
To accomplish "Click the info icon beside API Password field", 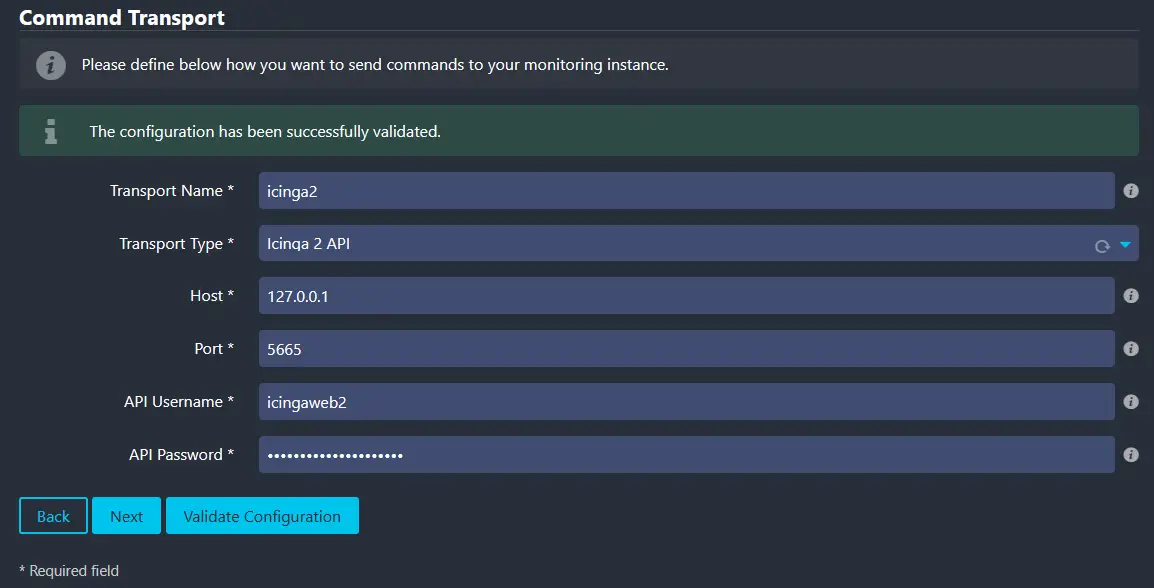I will tap(1131, 455).
